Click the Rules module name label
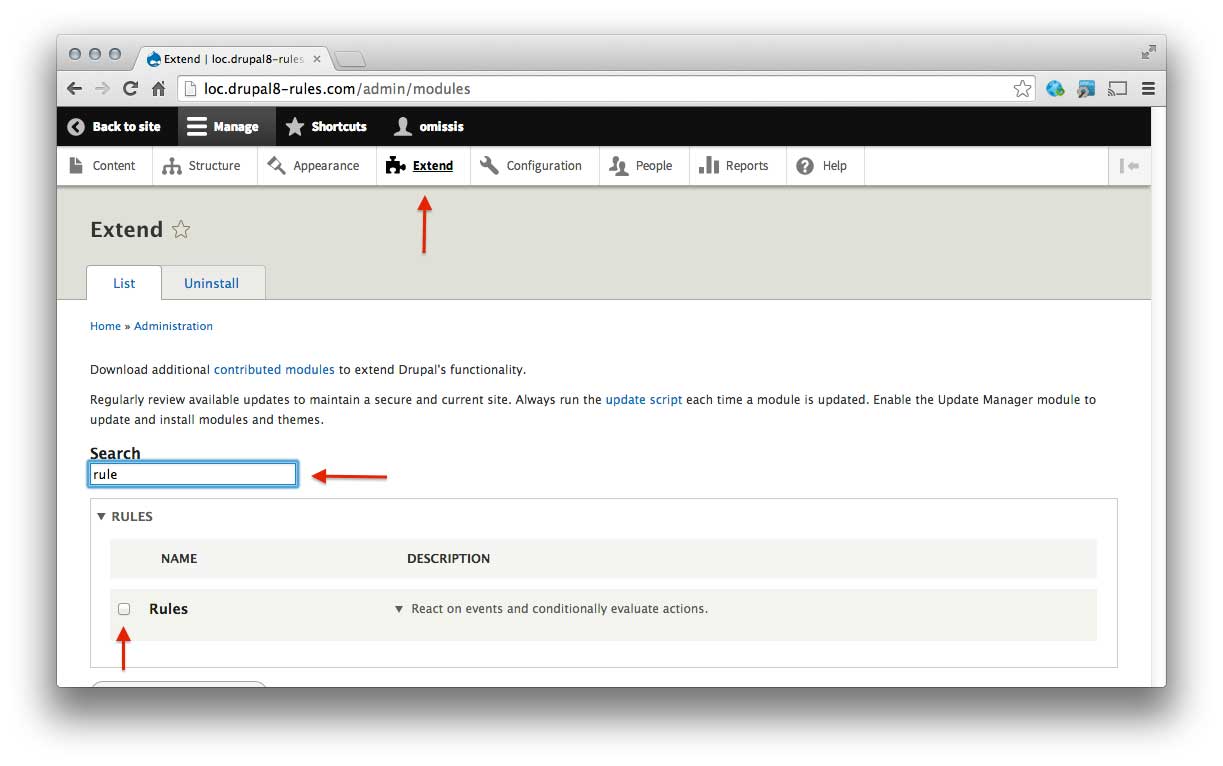The height and width of the screenshot is (766, 1223). [x=168, y=609]
